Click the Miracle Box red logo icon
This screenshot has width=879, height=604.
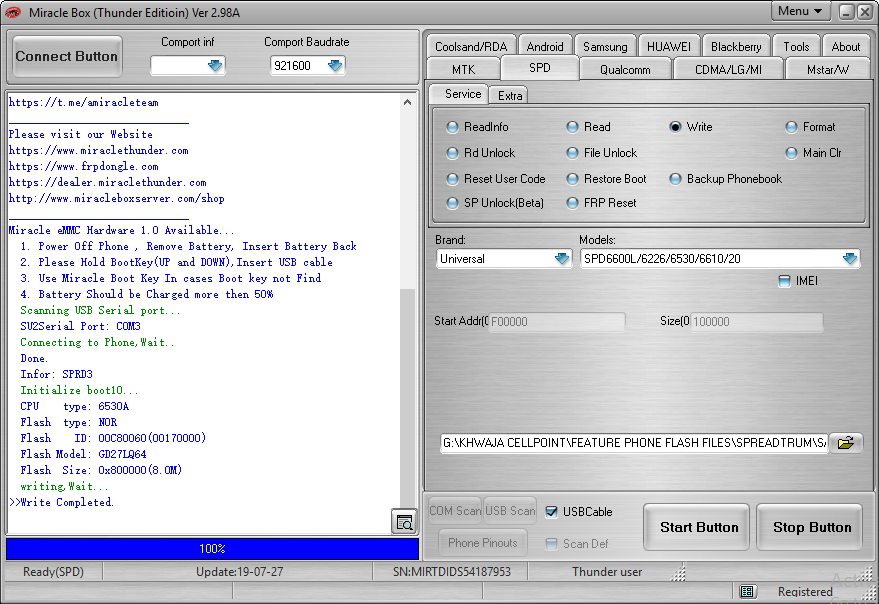13,12
